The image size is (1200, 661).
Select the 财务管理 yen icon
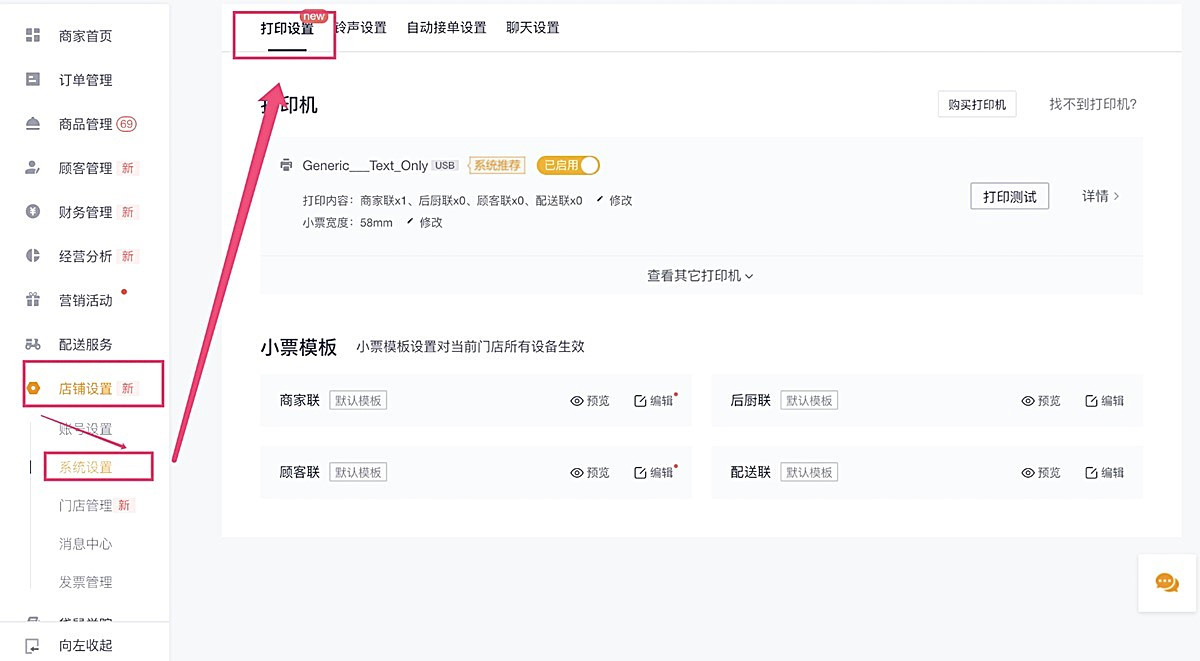[33, 212]
